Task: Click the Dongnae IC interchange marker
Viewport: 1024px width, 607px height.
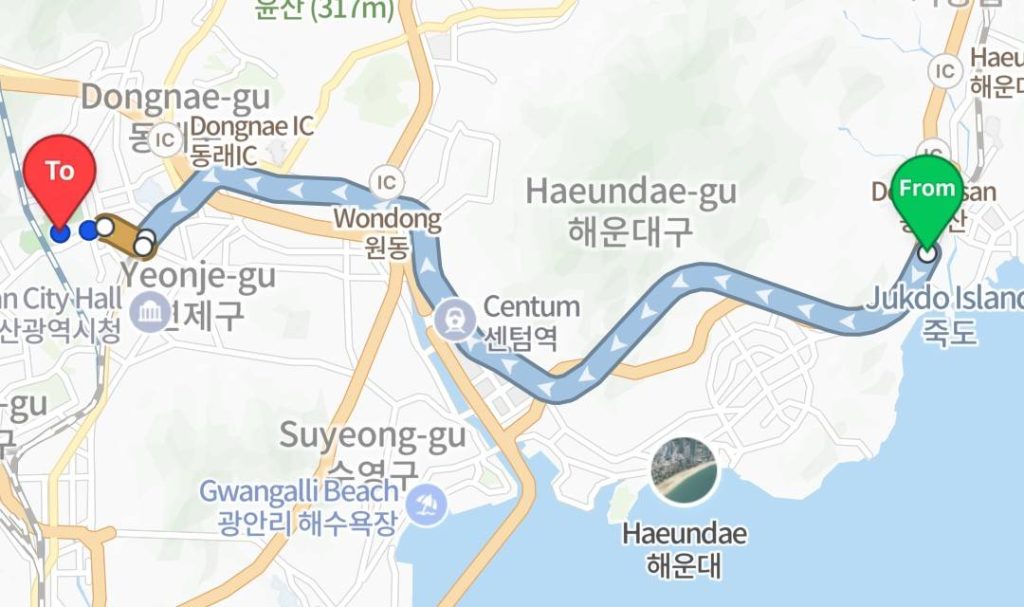Action: (x=165, y=139)
